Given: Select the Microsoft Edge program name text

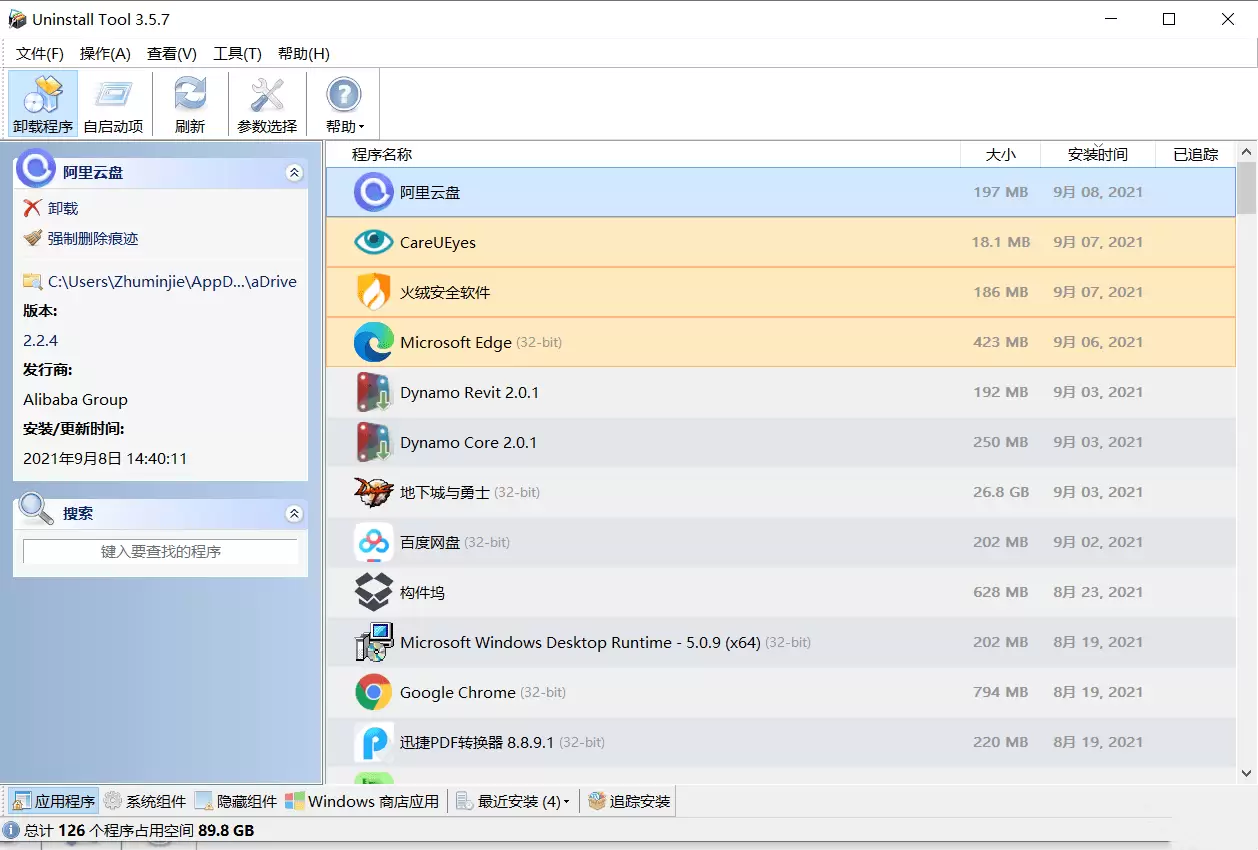Looking at the screenshot, I should pyautogui.click(x=455, y=342).
